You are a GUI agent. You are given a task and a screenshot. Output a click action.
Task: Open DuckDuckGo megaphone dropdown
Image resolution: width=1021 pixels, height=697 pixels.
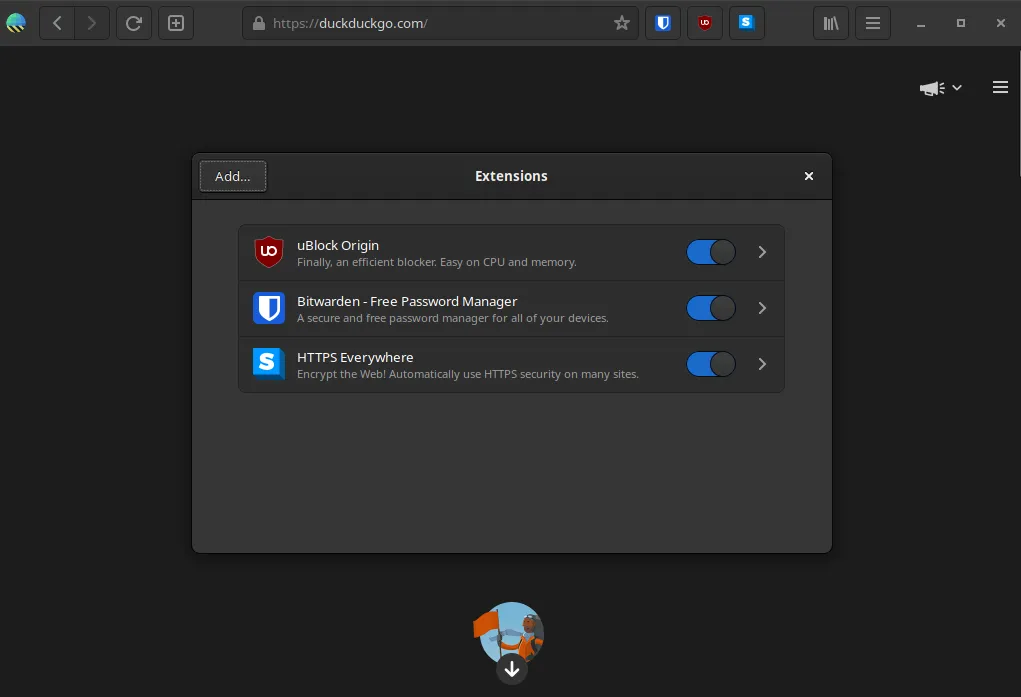[x=940, y=88]
